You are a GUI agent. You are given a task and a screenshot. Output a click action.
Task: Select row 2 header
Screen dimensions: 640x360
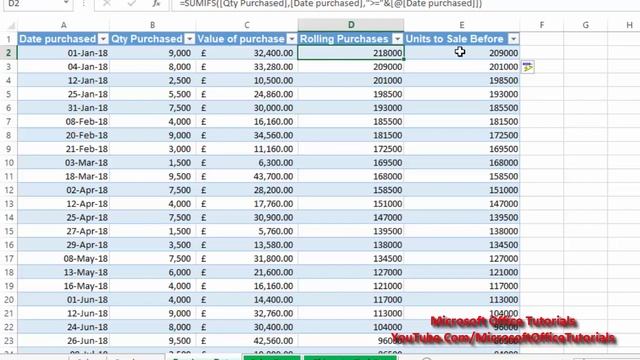(x=9, y=53)
